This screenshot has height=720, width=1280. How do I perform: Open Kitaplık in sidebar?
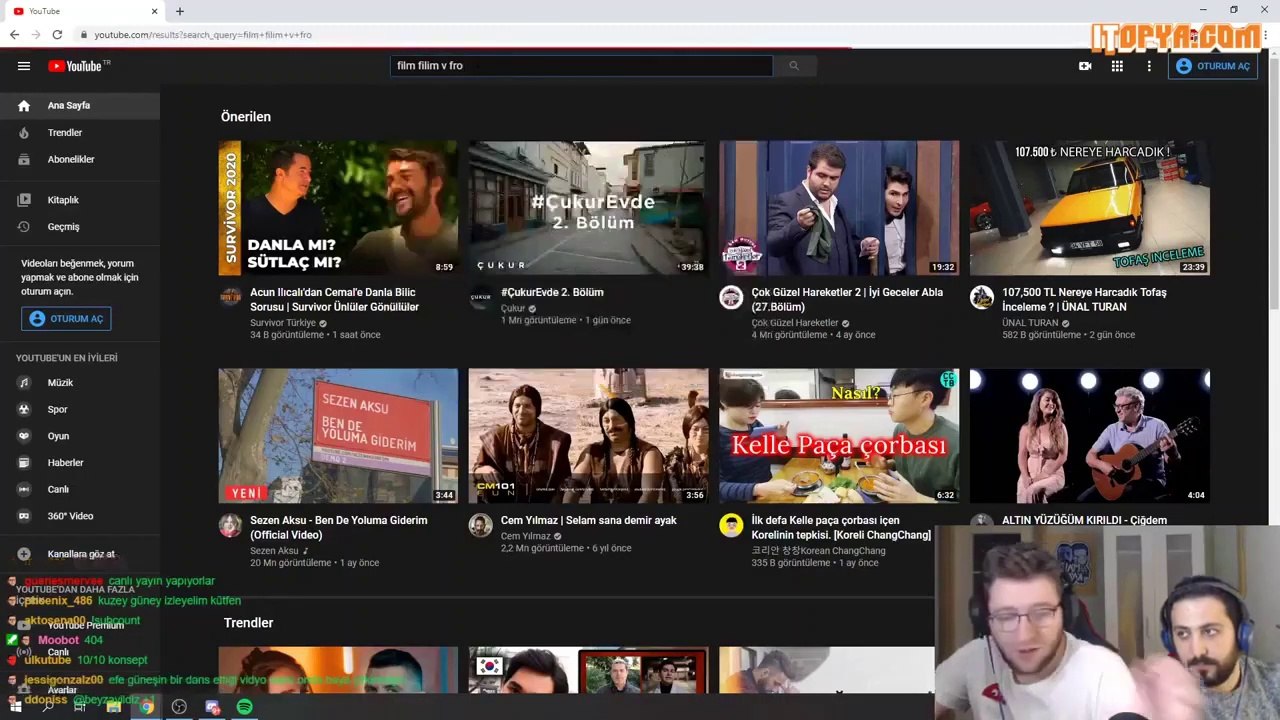tap(80, 200)
